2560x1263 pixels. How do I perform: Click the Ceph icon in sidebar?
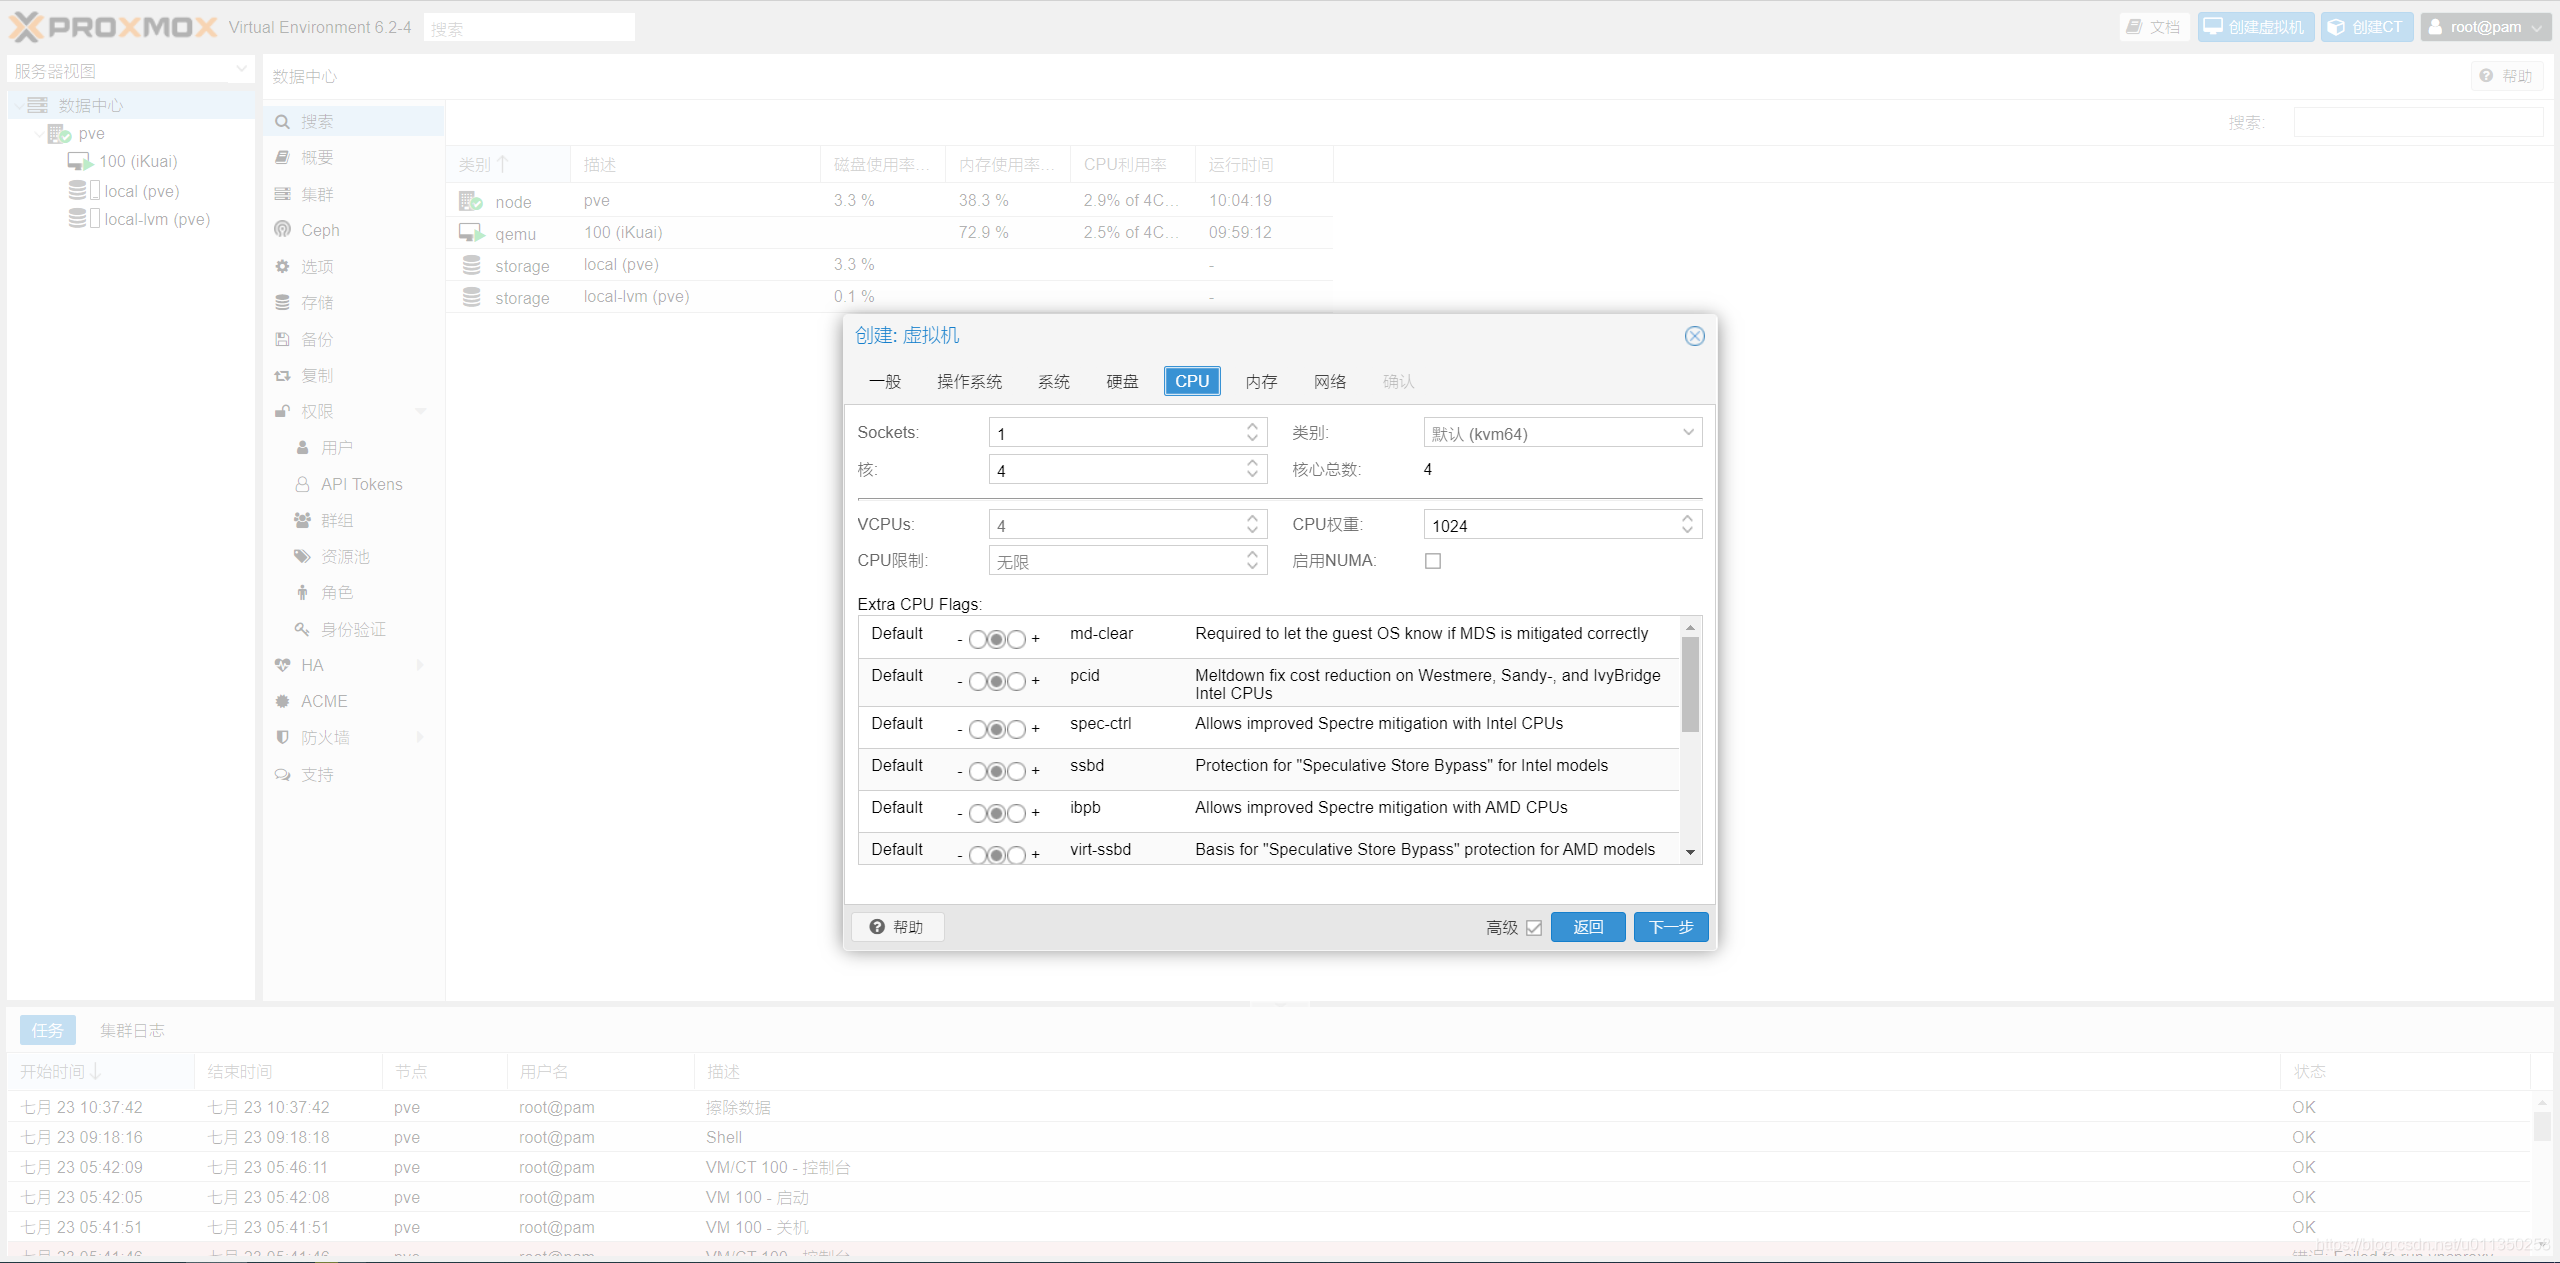click(x=283, y=230)
